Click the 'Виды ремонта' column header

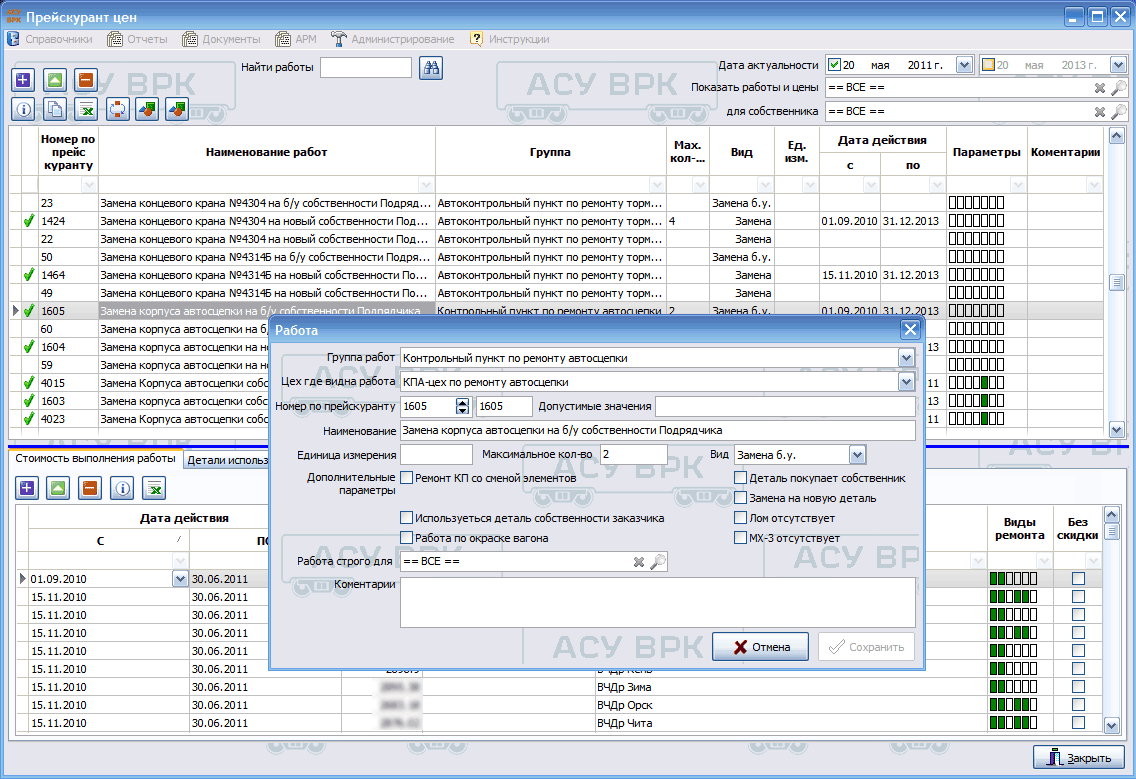(1019, 528)
